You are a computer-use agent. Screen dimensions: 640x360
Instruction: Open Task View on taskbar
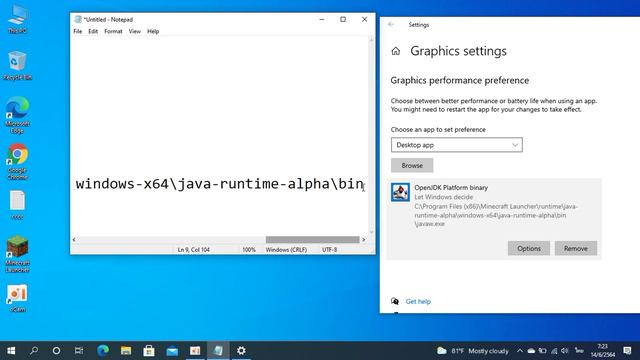point(79,351)
